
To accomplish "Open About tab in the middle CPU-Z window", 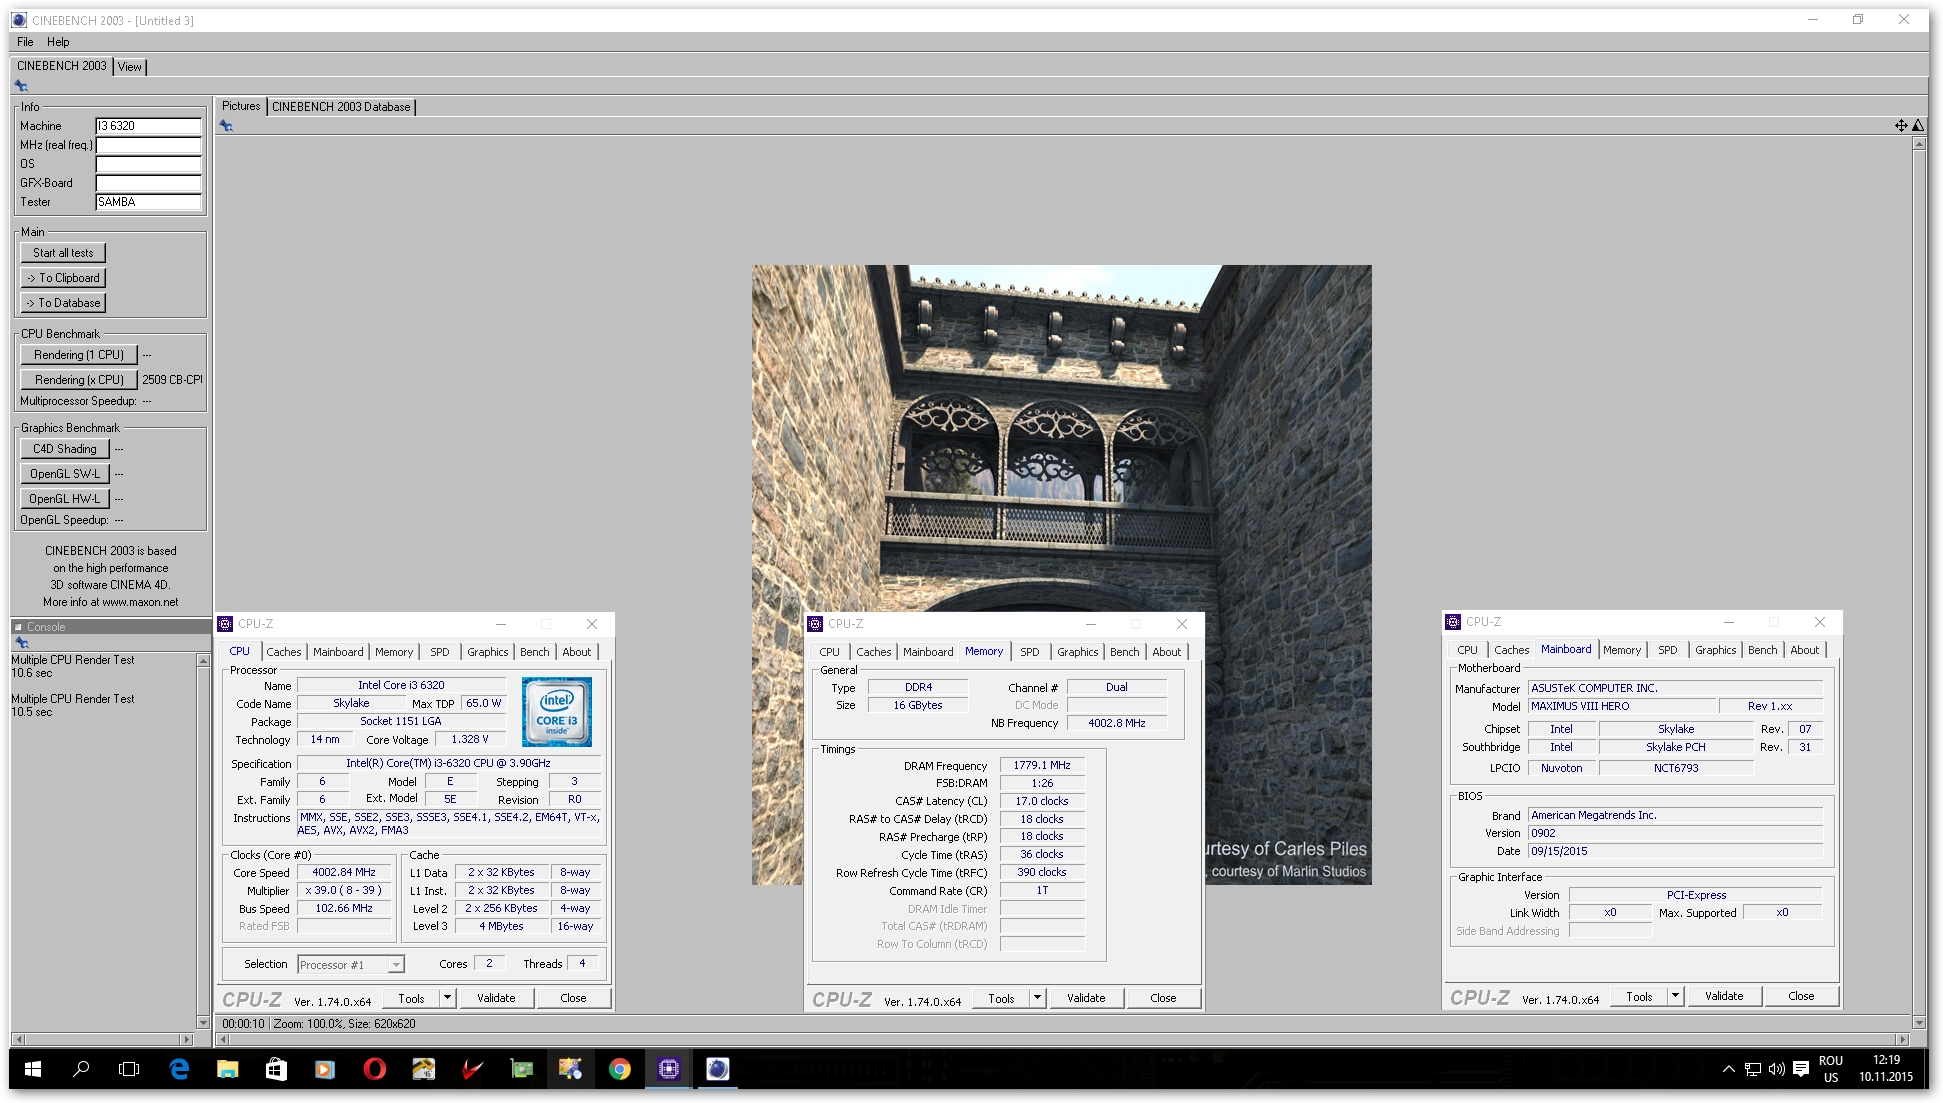I will point(1167,652).
